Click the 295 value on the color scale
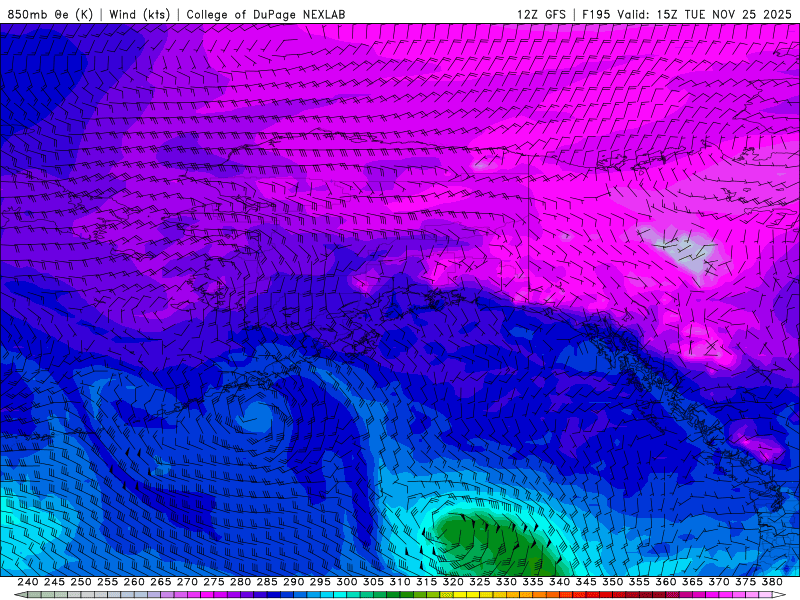Image resolution: width=800 pixels, height=600 pixels. (320, 582)
